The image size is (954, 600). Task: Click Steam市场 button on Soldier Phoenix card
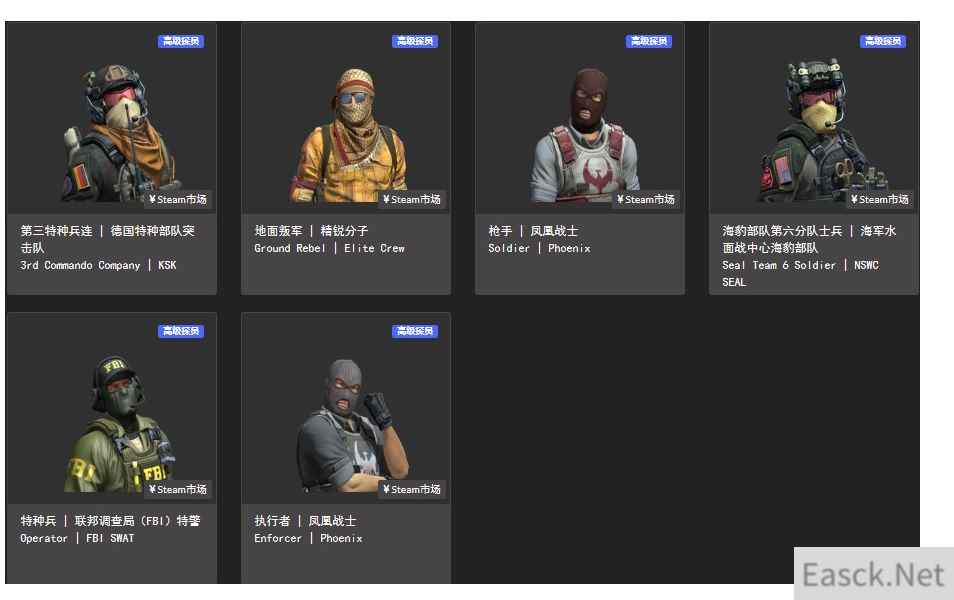646,200
